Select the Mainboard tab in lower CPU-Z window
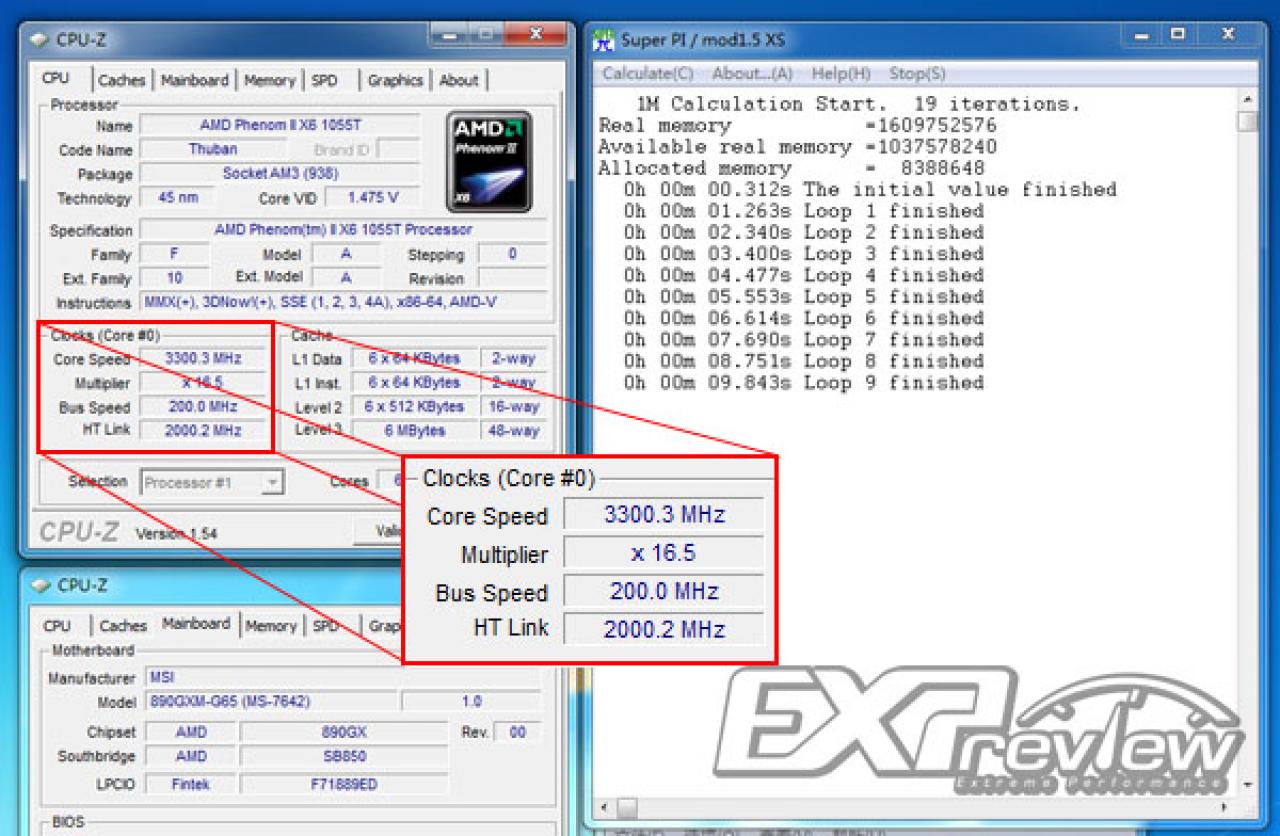1280x836 pixels. [x=196, y=623]
